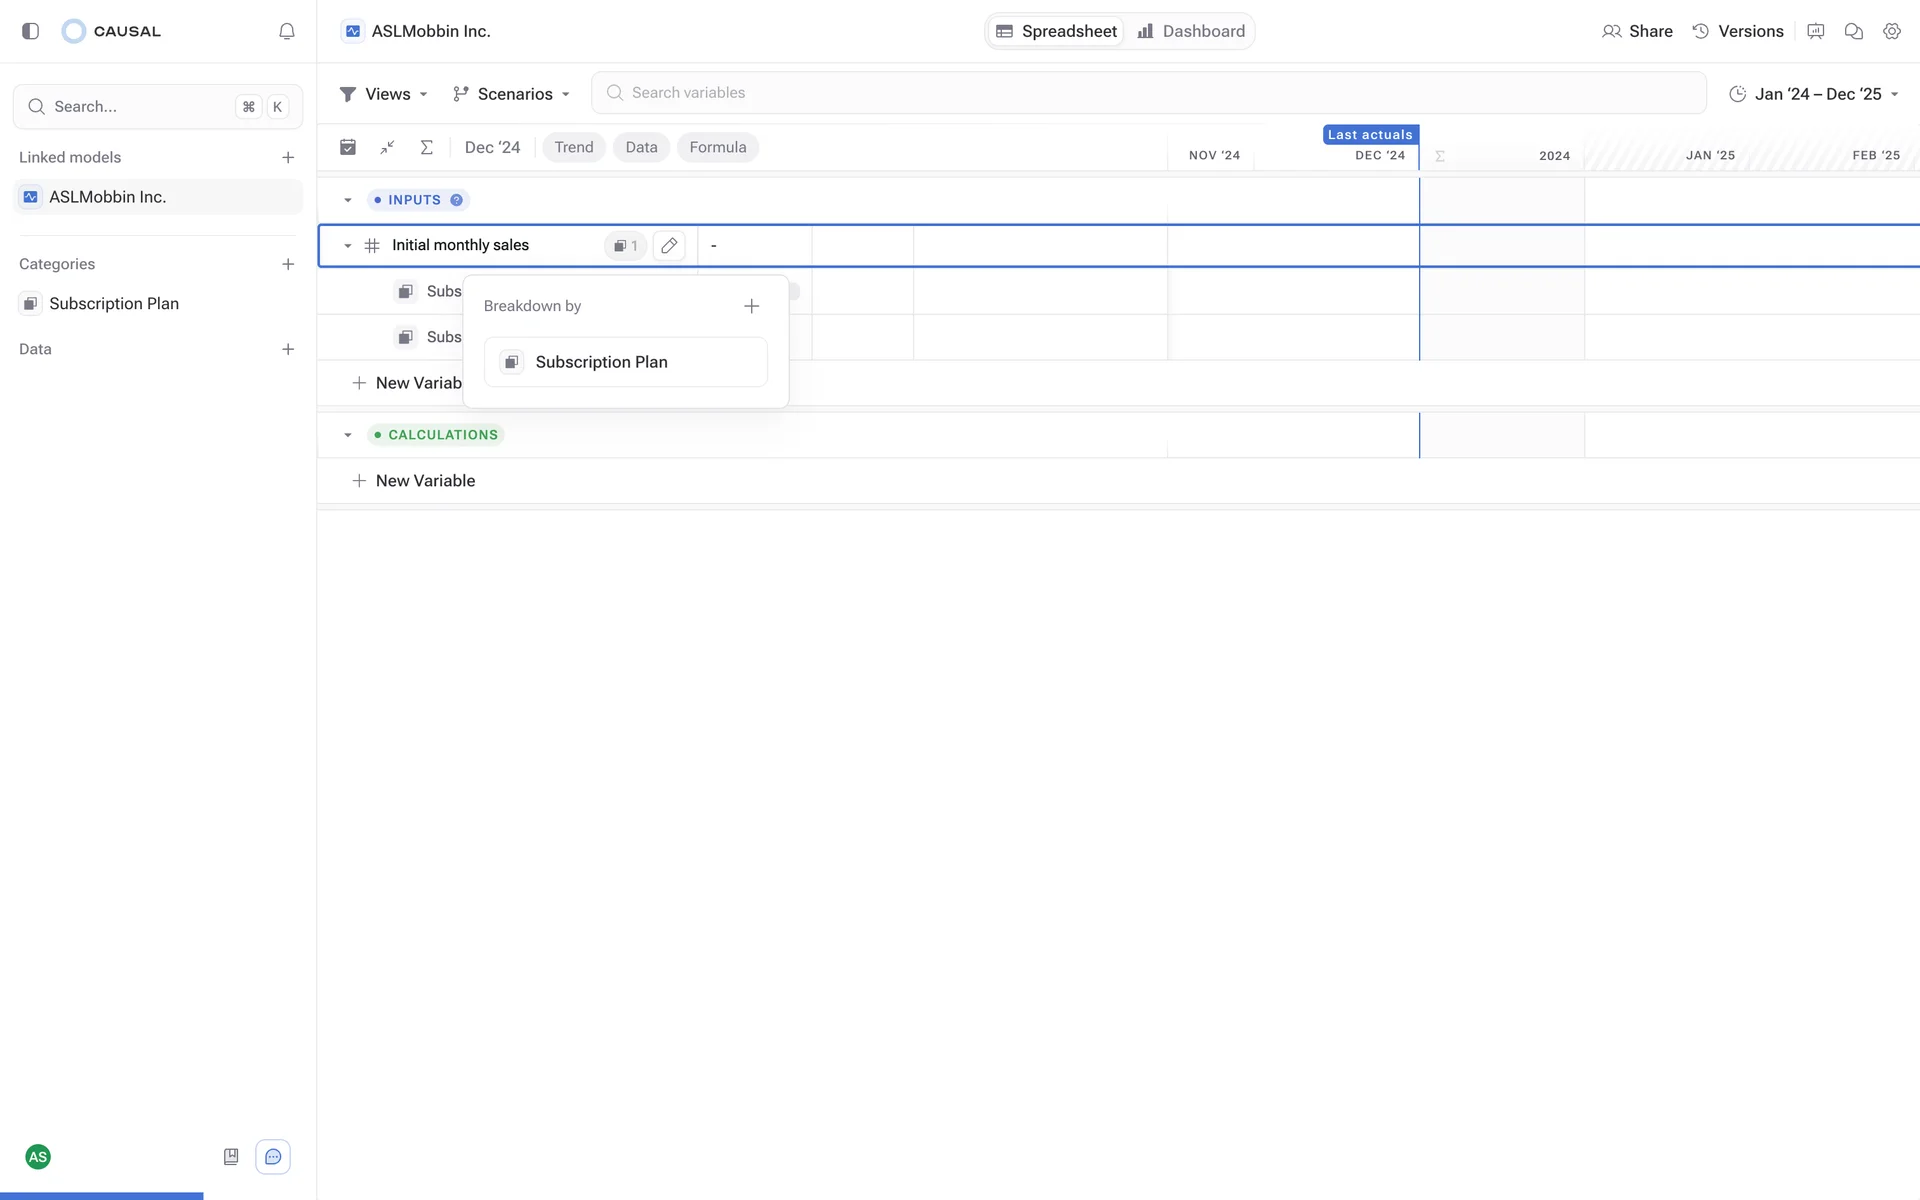Open the documentation book icon
This screenshot has width=1920, height=1200.
point(231,1157)
